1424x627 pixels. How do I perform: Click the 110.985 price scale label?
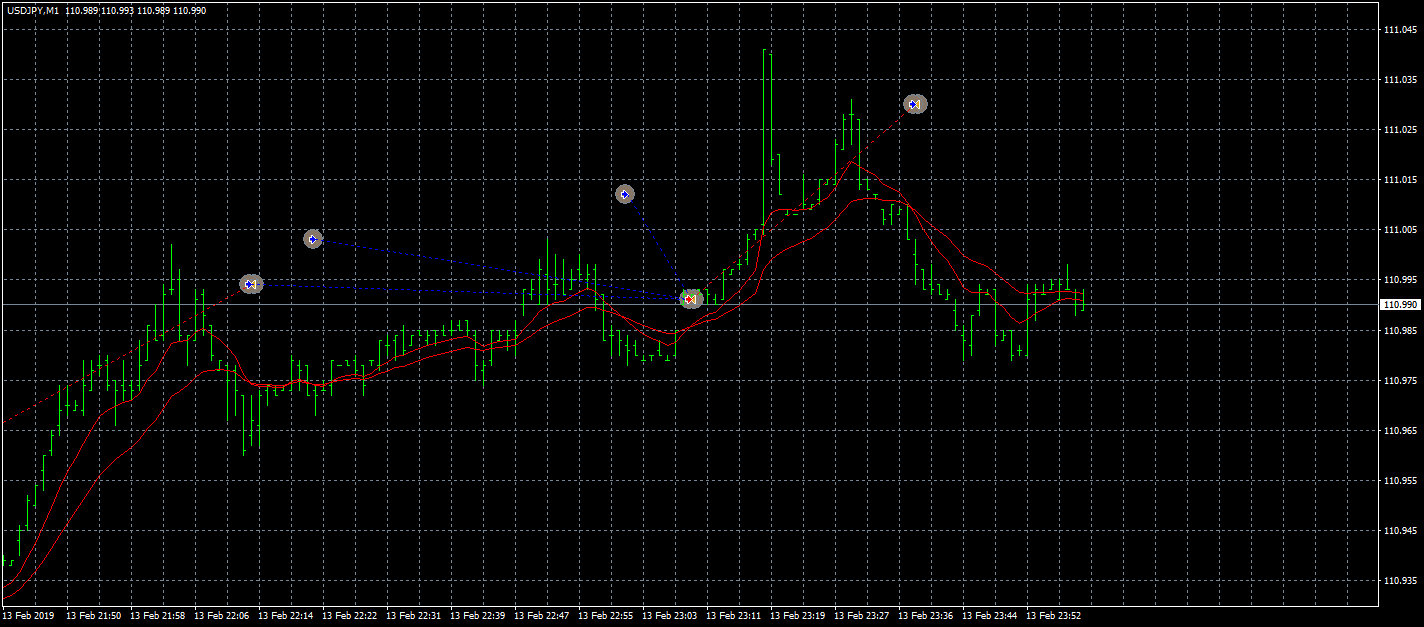pos(1400,330)
